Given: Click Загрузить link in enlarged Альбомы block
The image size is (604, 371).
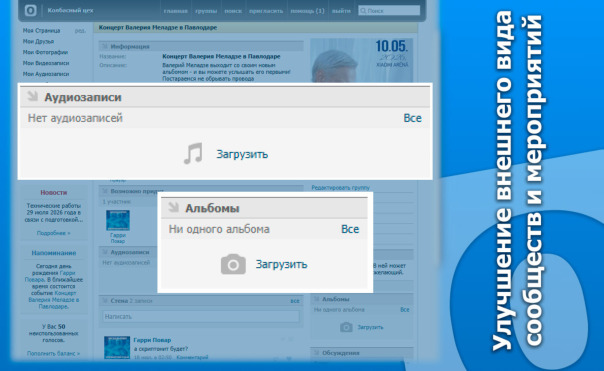Looking at the screenshot, I should [282, 264].
